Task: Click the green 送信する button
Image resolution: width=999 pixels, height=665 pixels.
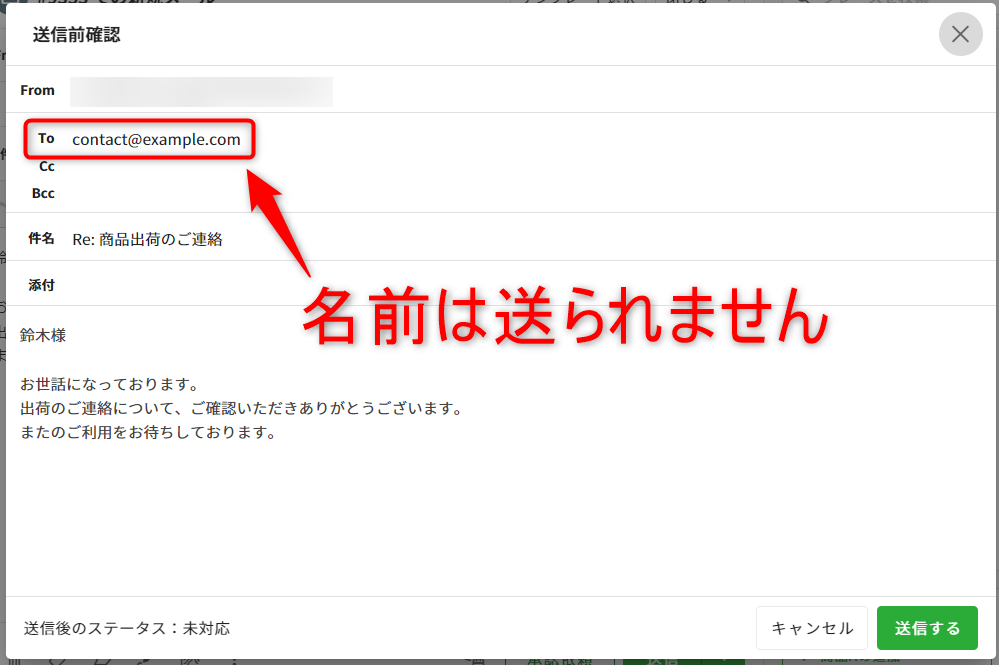Action: coord(927,628)
